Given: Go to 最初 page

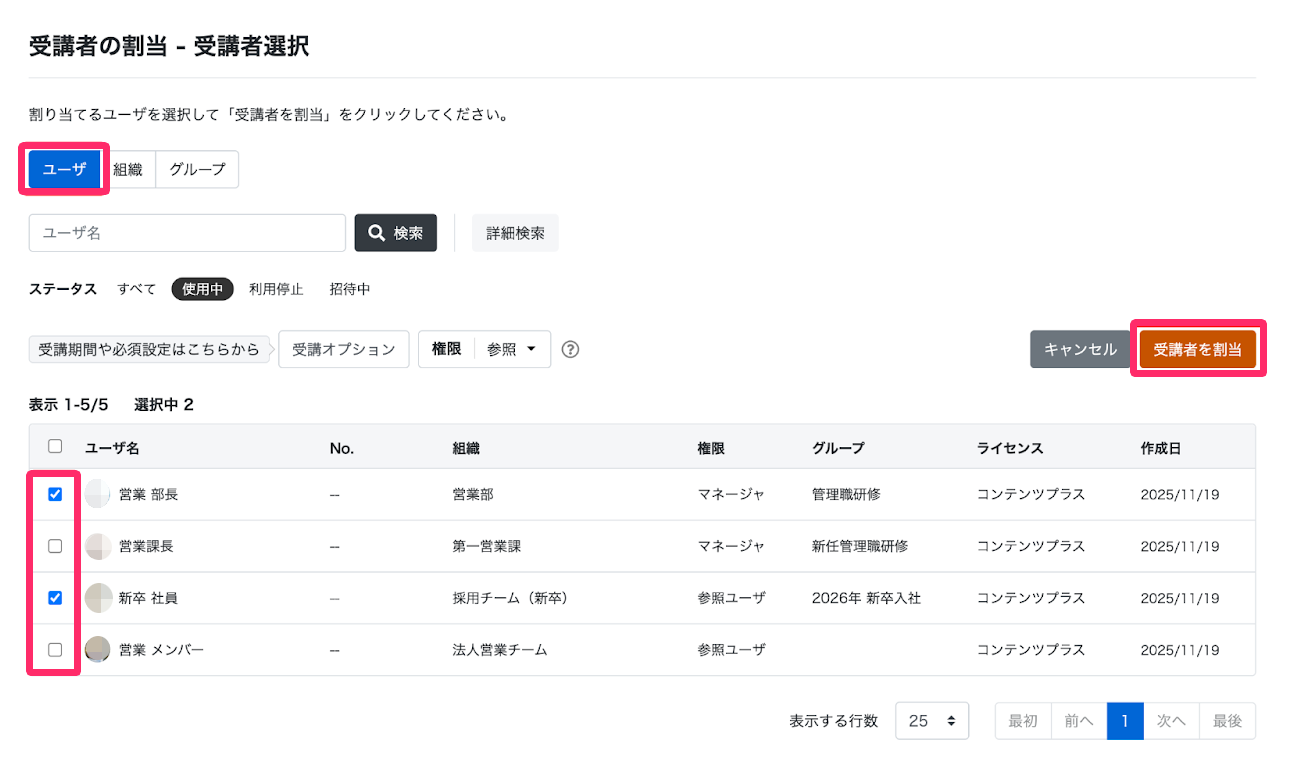Looking at the screenshot, I should (1023, 720).
